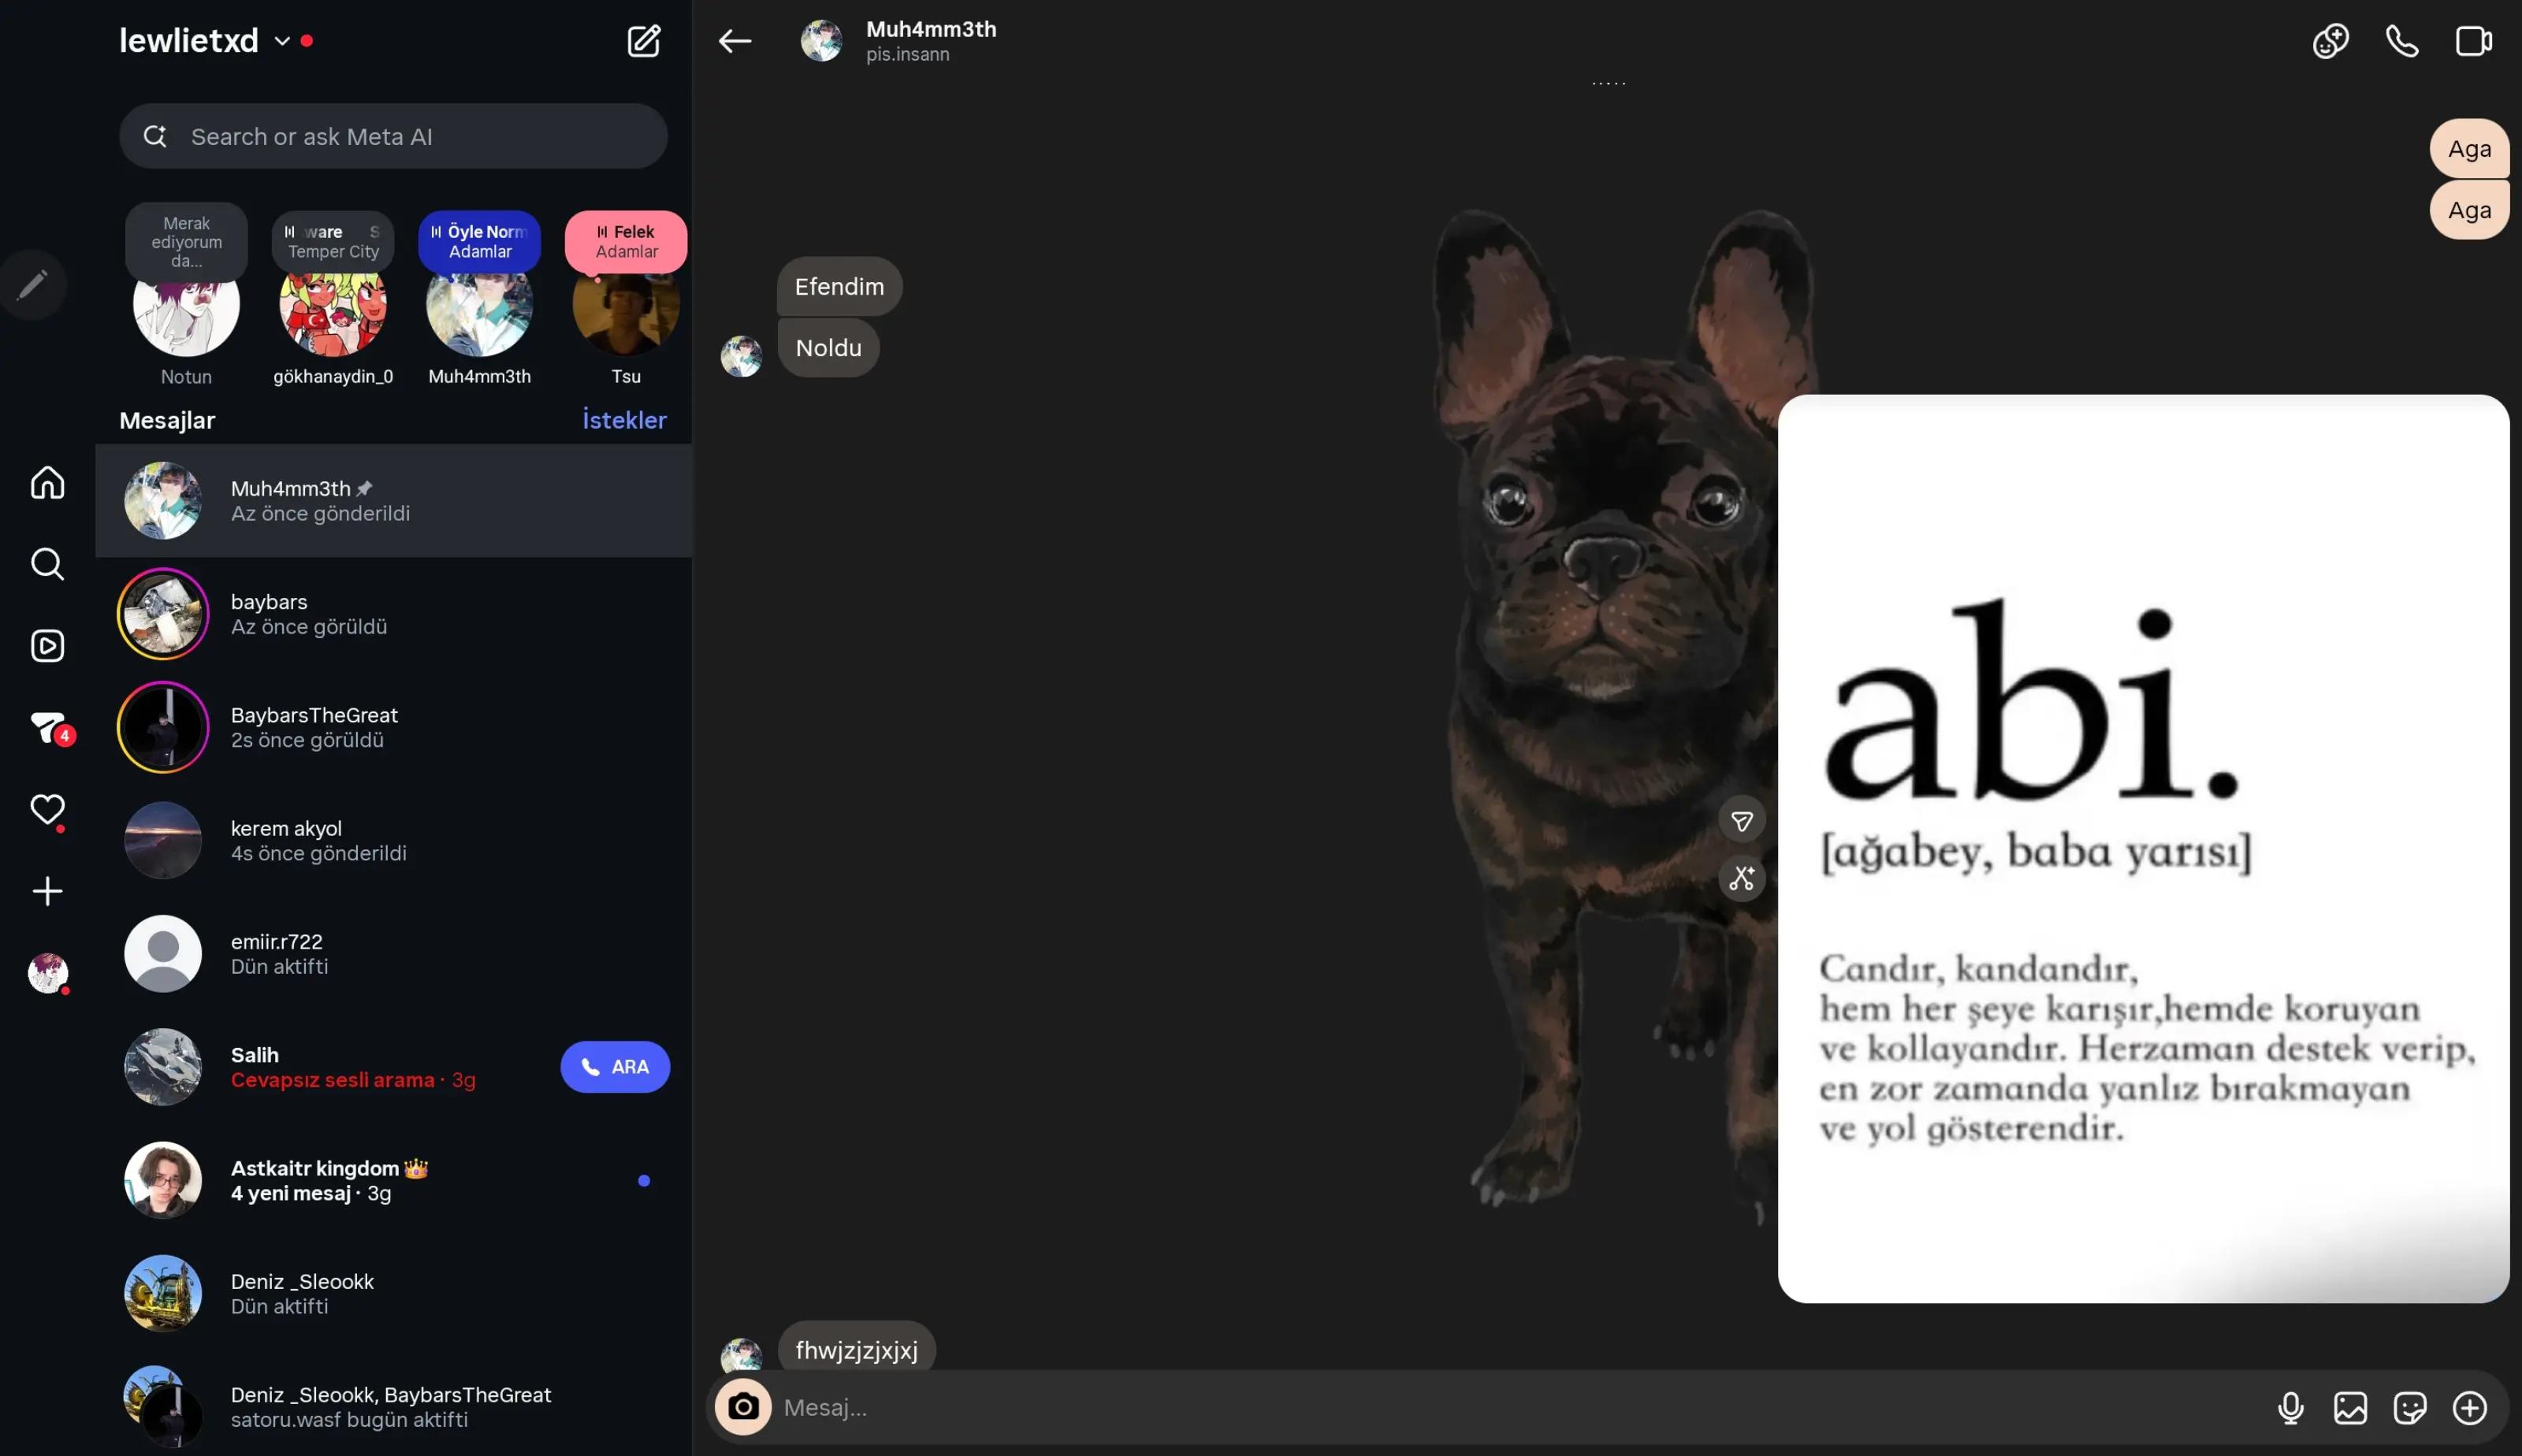Start a video call with Muh4mm3th

pos(2474,41)
